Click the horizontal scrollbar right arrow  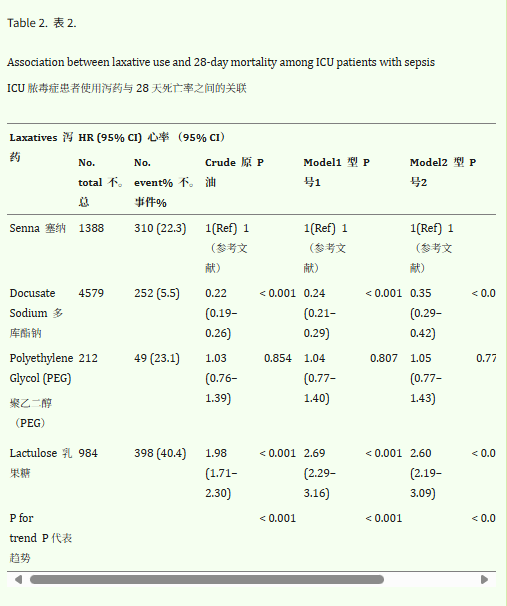(x=484, y=579)
